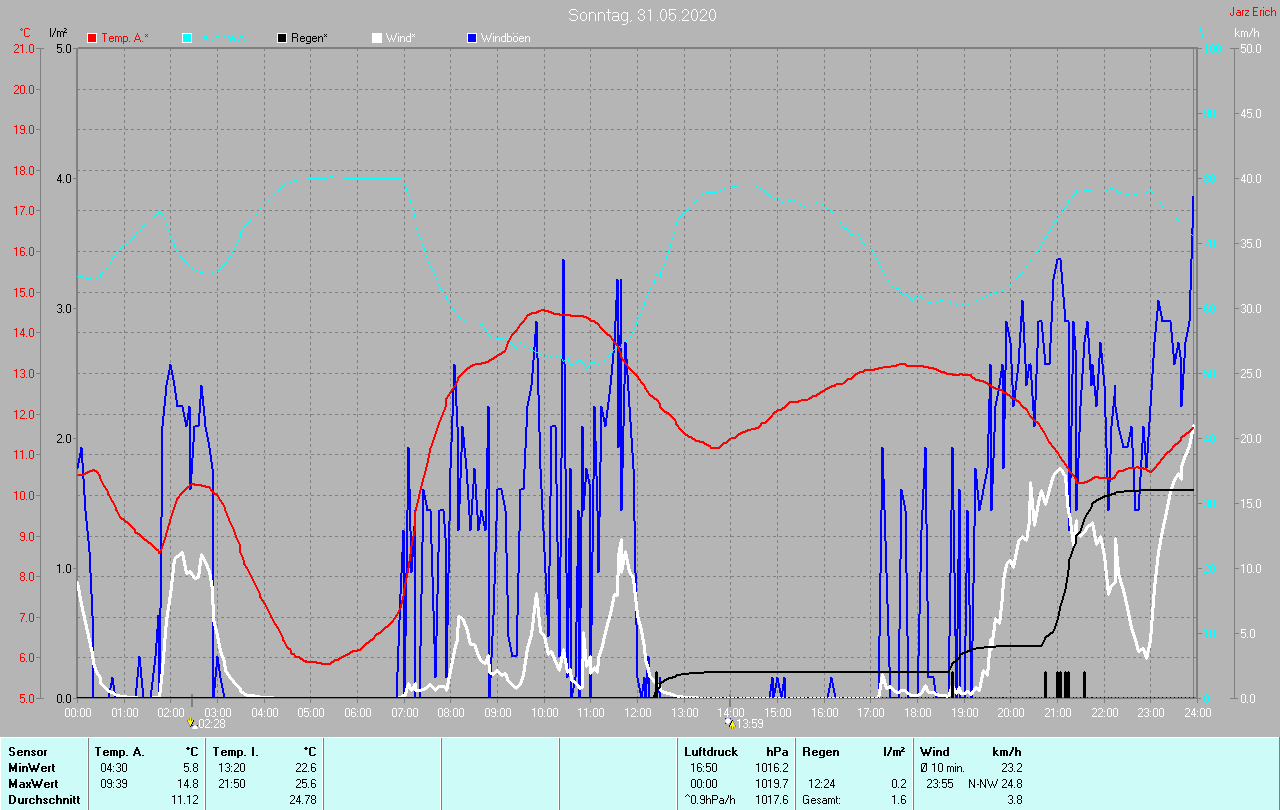Viewport: 1280px width, 810px height.
Task: Click the sunset marker at 13:59
Action: (730, 723)
